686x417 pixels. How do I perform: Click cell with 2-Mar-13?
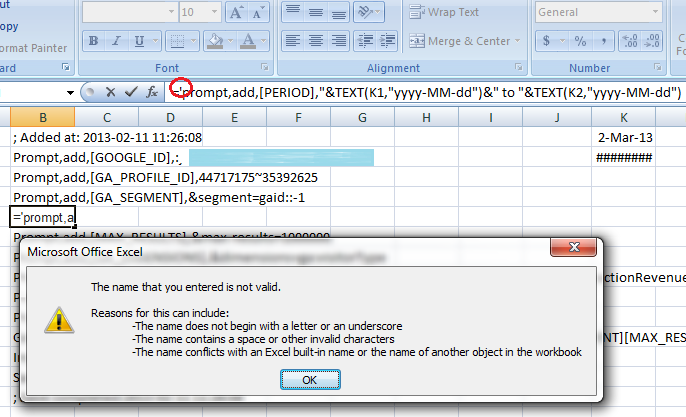tap(623, 137)
